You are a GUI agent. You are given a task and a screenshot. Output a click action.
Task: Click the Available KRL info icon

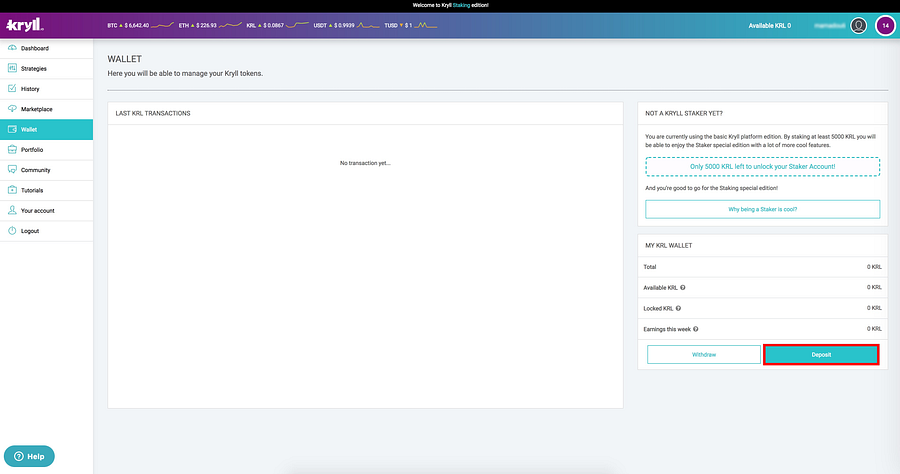[682, 287]
